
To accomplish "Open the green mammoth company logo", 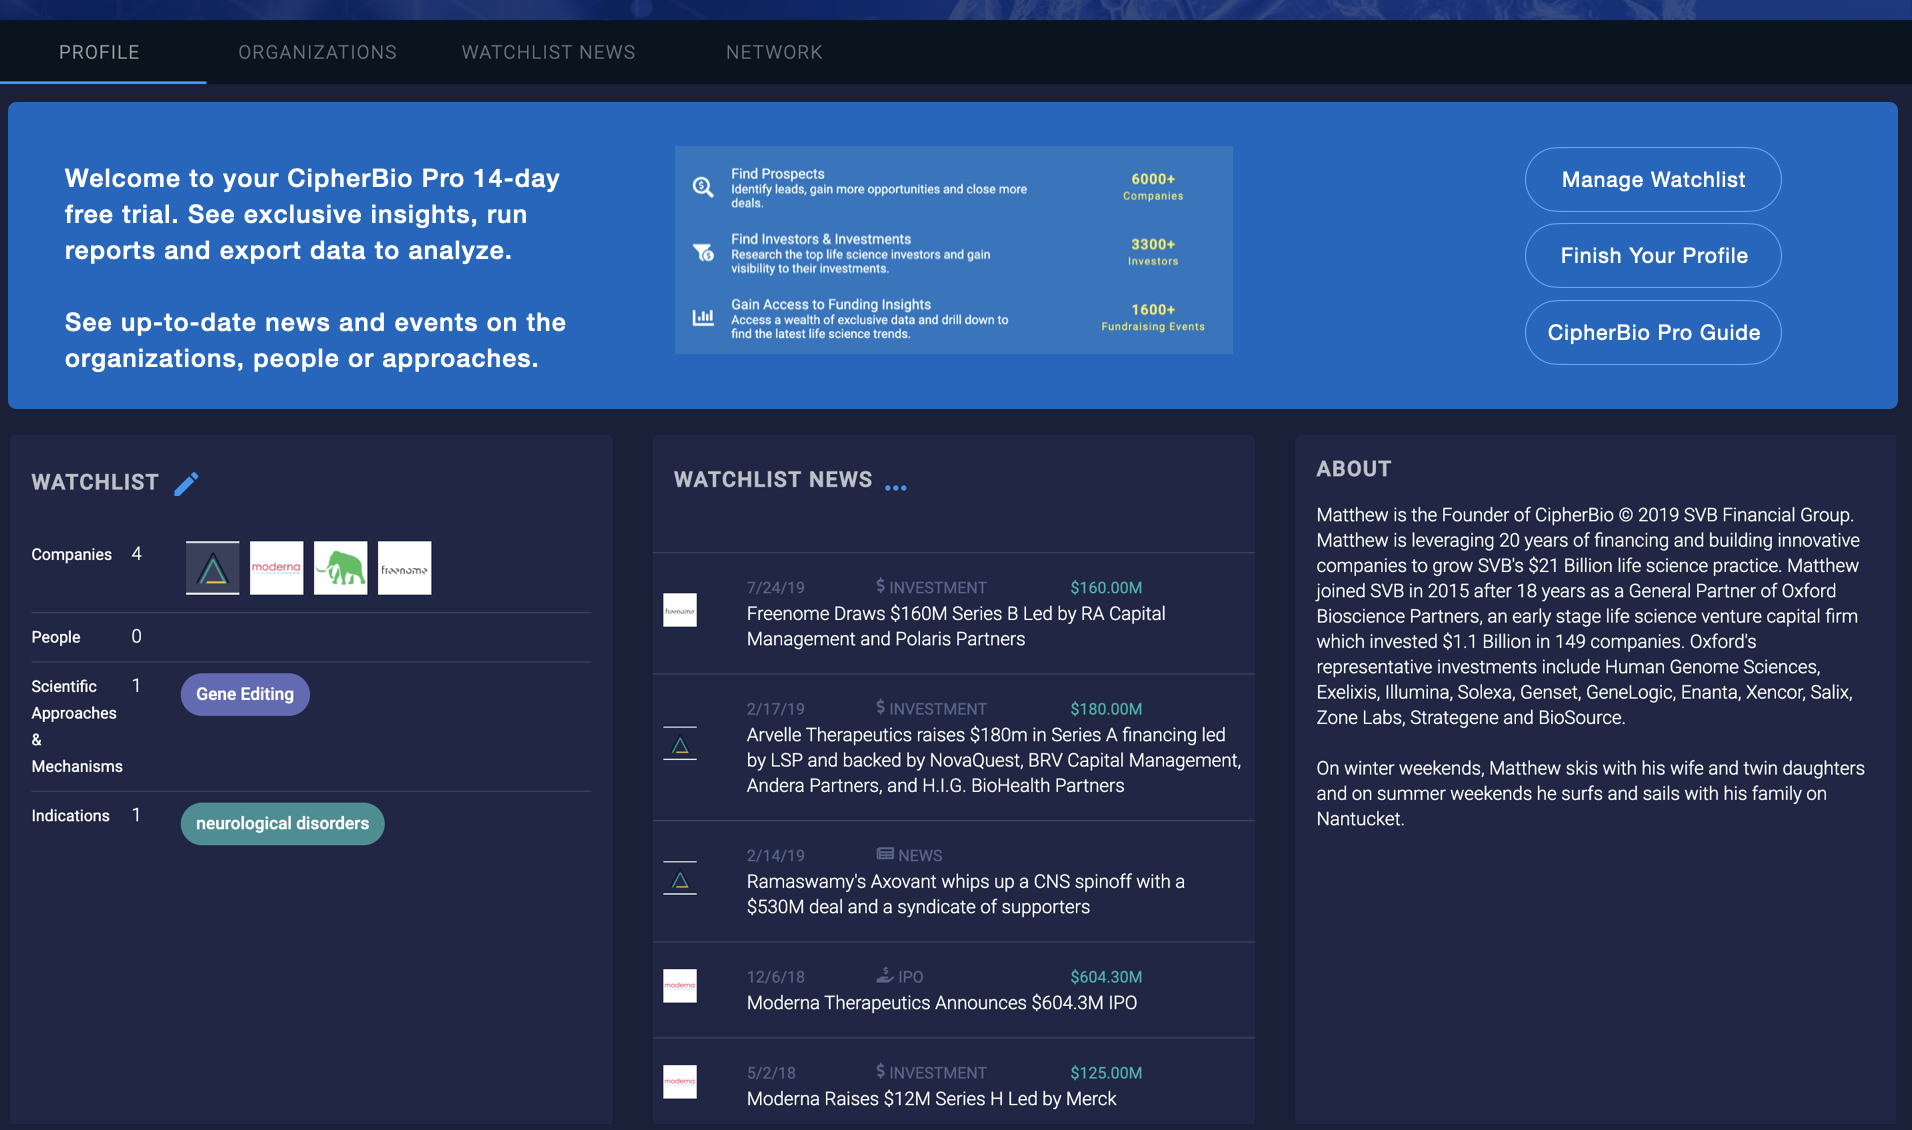I will coord(340,568).
